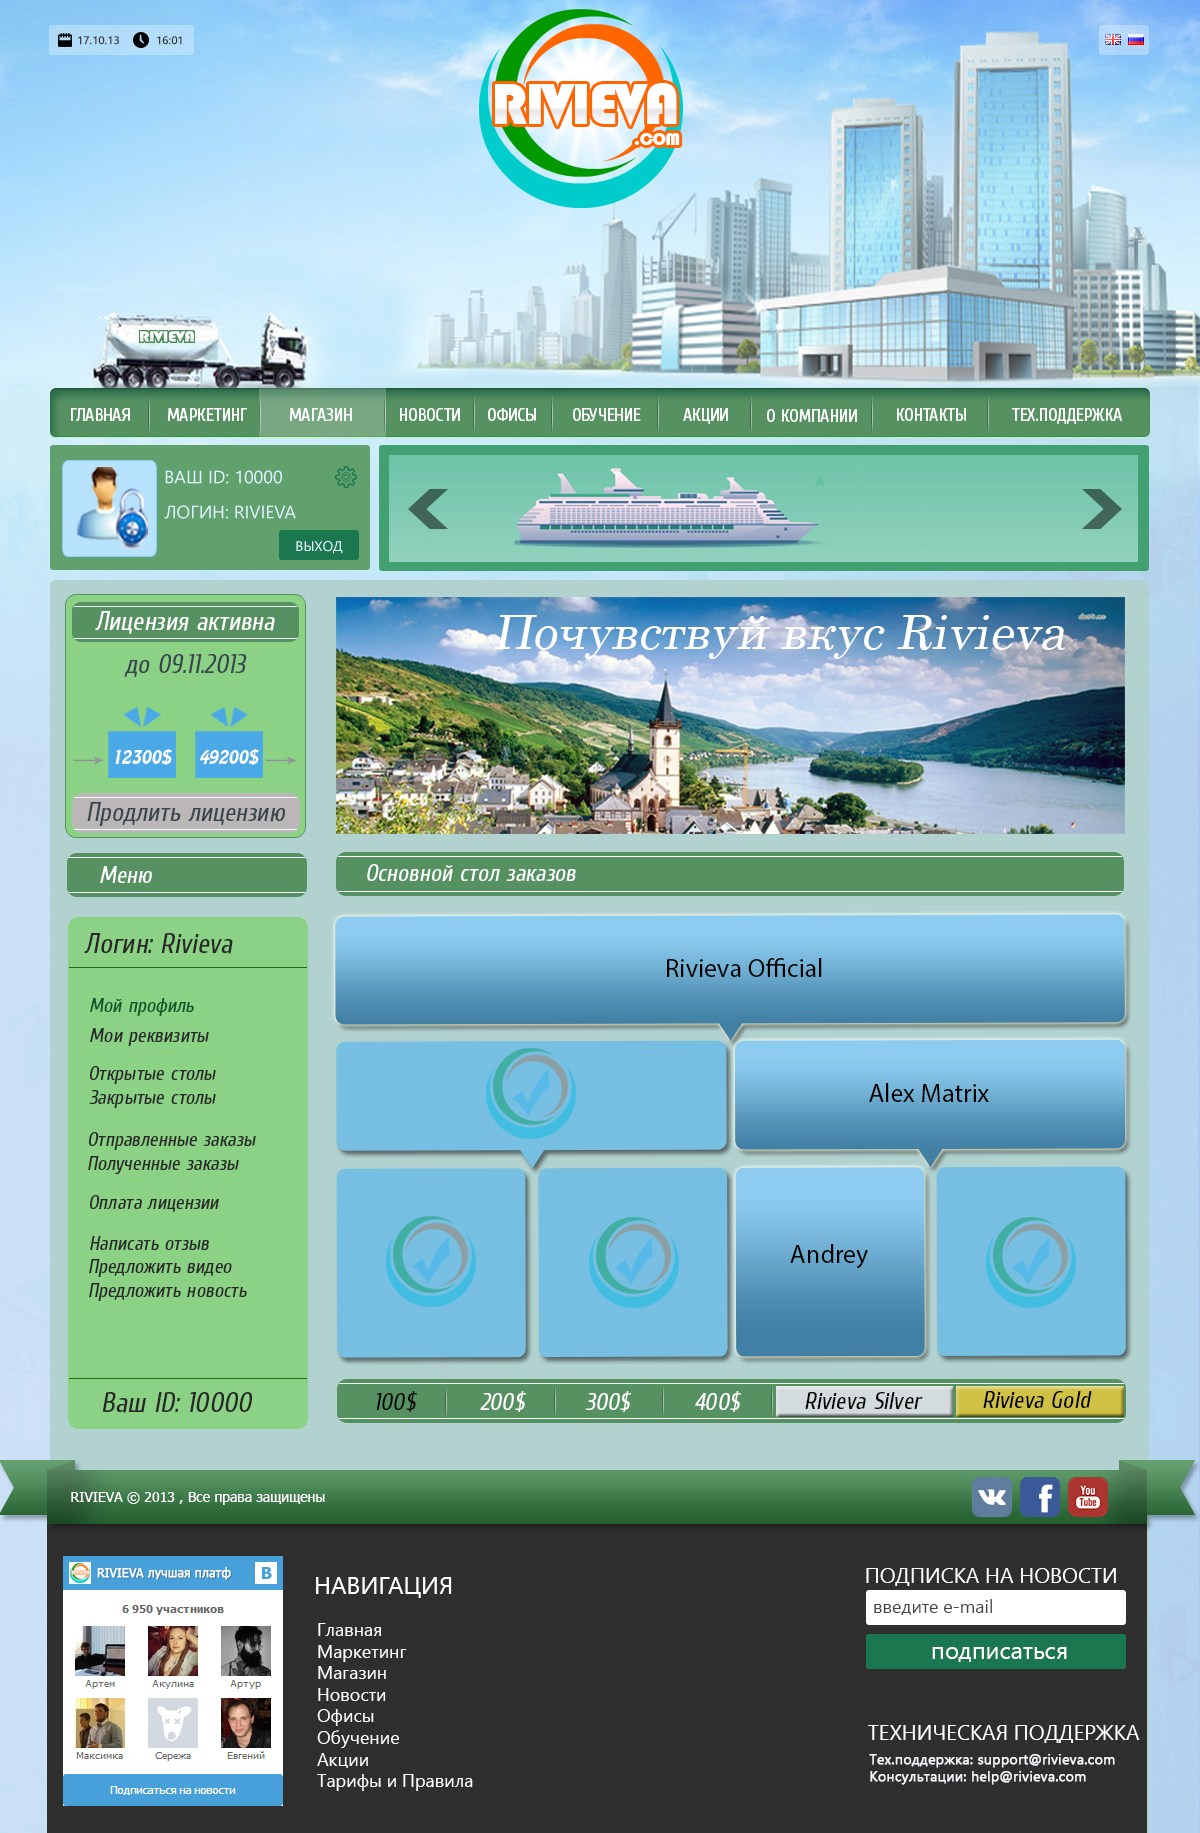
Task: Go to next slide with right arrow
Action: point(1102,509)
